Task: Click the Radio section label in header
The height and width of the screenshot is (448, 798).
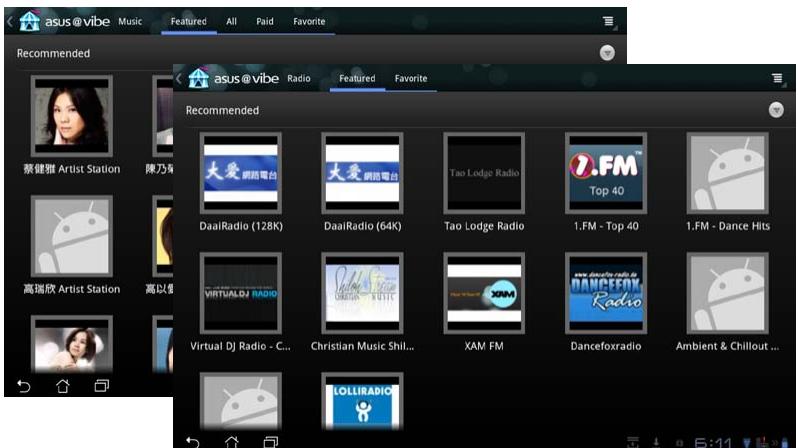Action: (299, 78)
